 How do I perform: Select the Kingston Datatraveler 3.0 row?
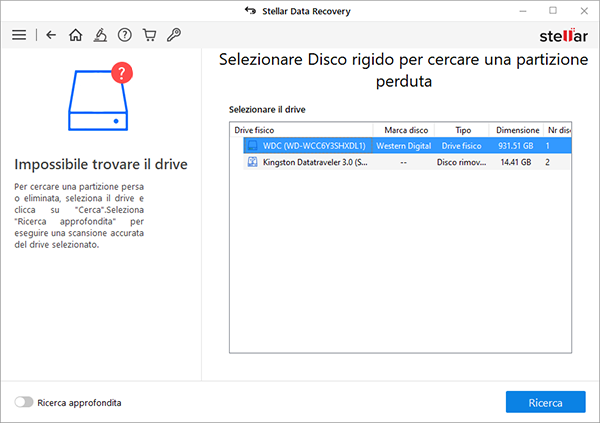pyautogui.click(x=407, y=162)
